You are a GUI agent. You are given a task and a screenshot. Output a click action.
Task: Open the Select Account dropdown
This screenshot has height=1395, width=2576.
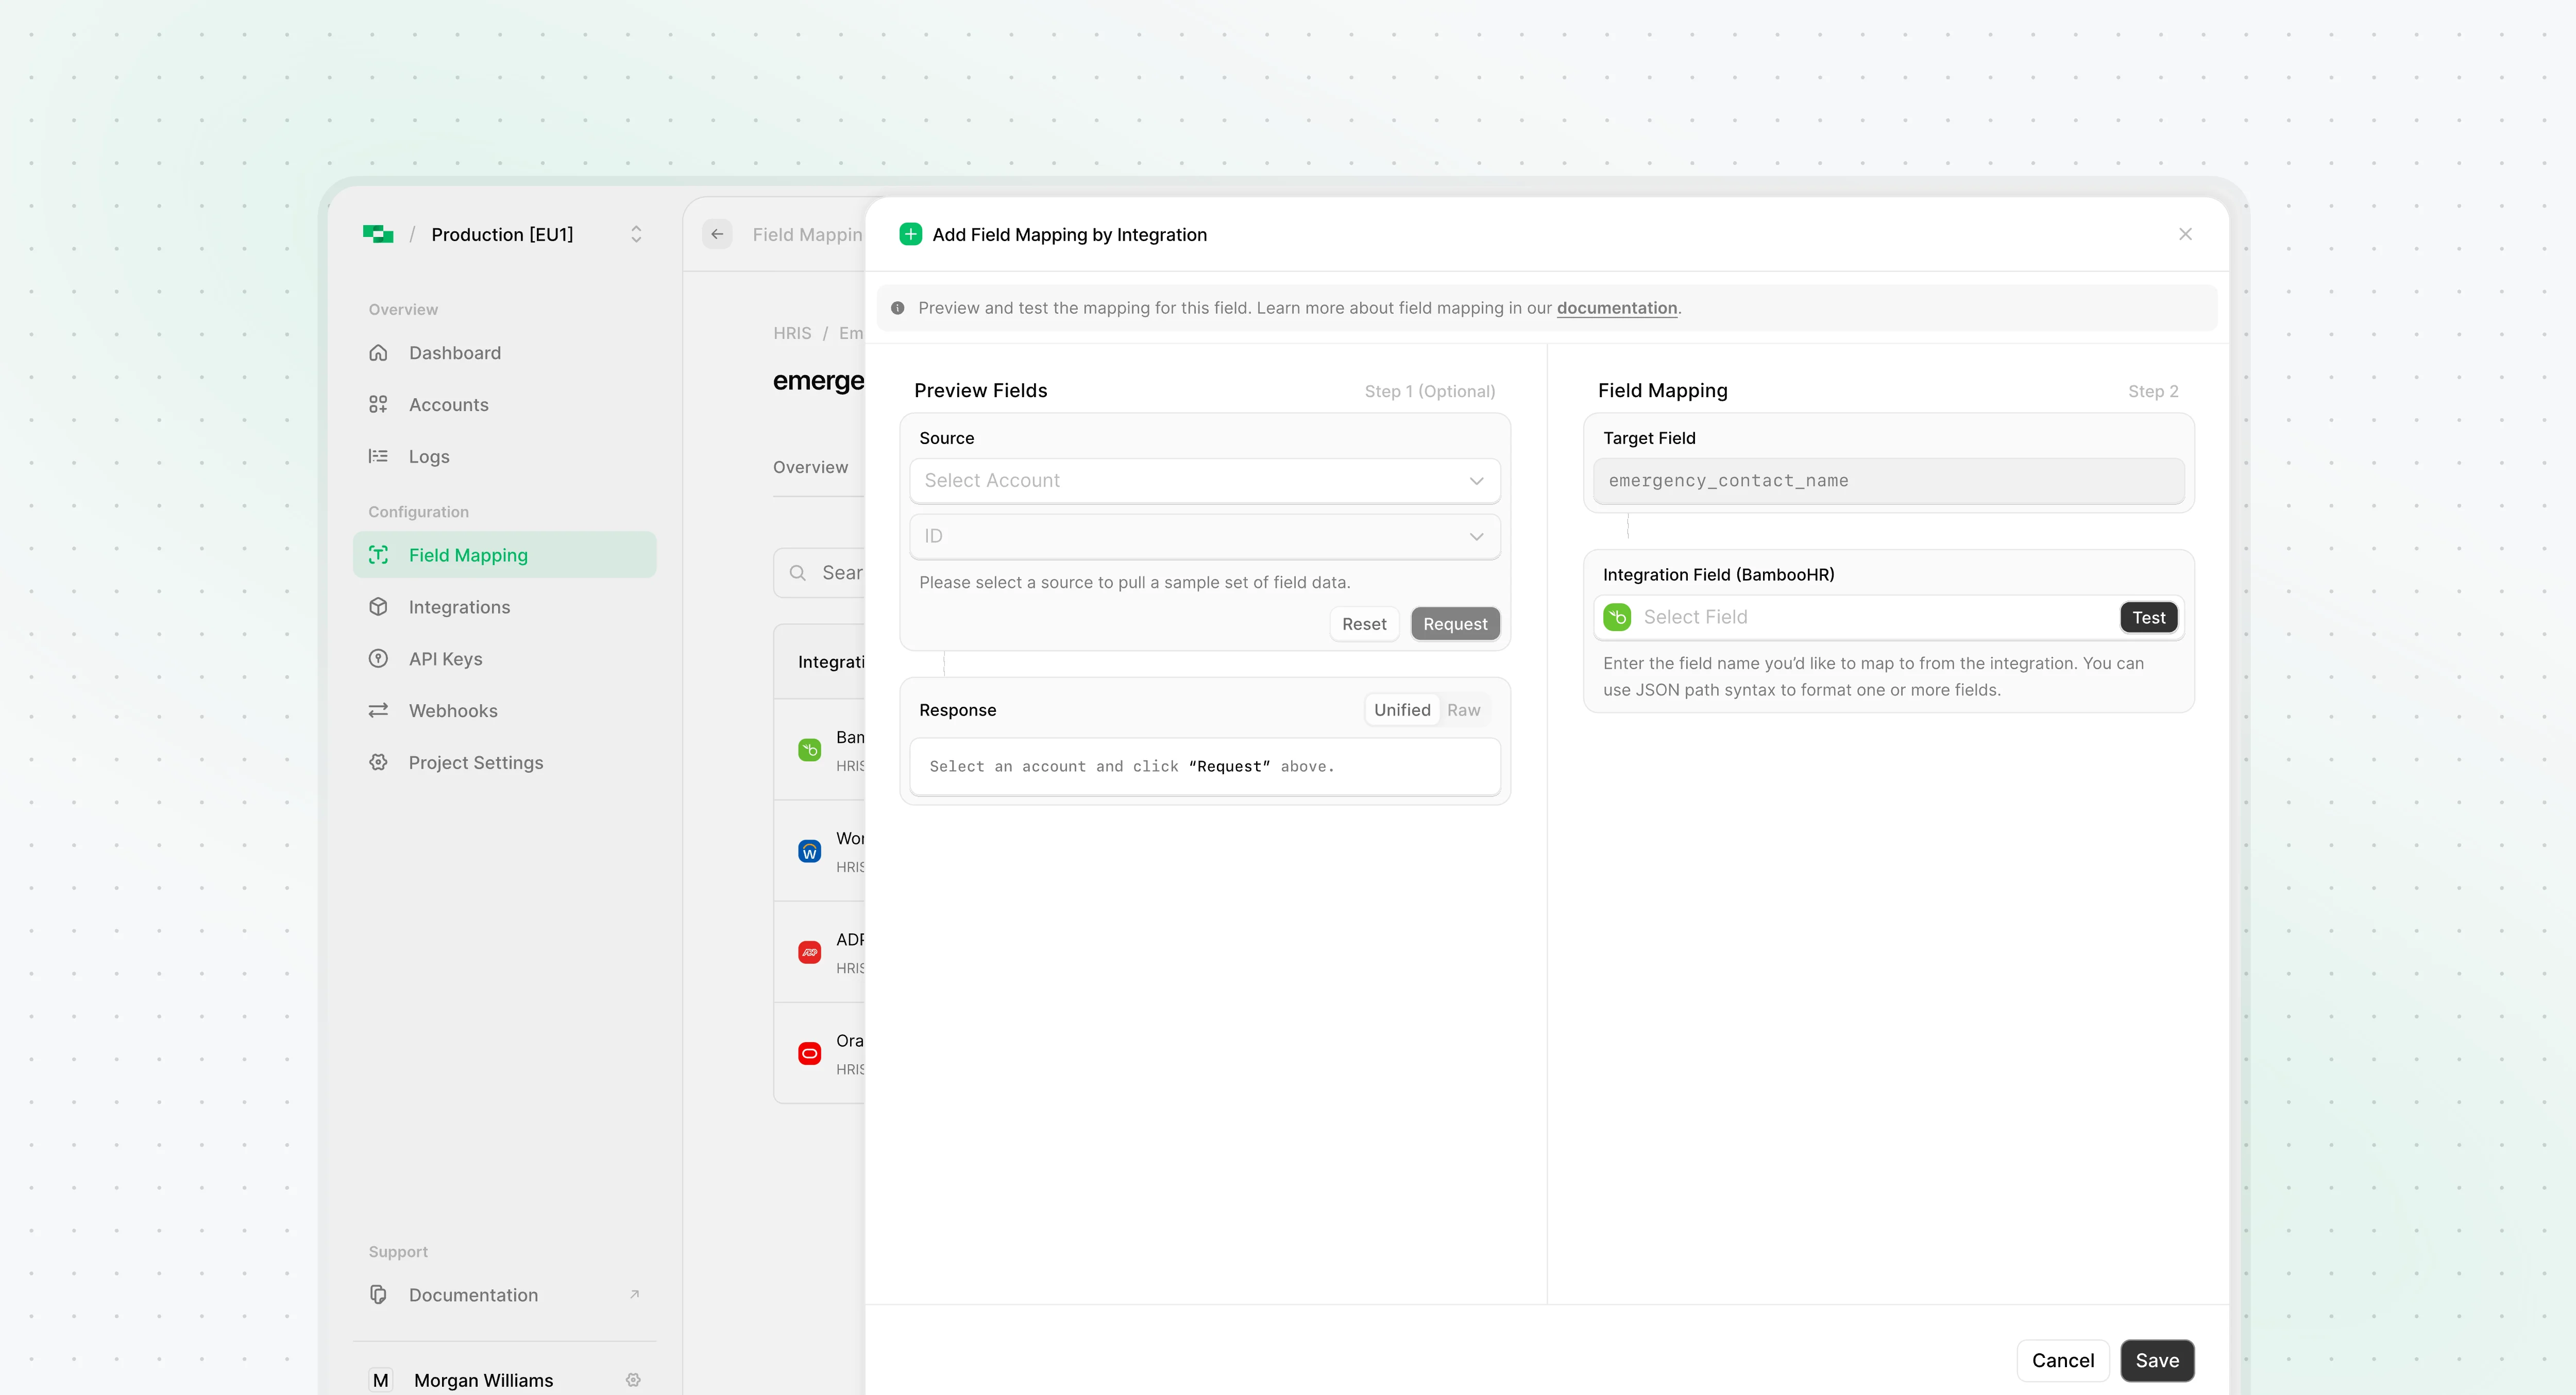(x=1204, y=480)
